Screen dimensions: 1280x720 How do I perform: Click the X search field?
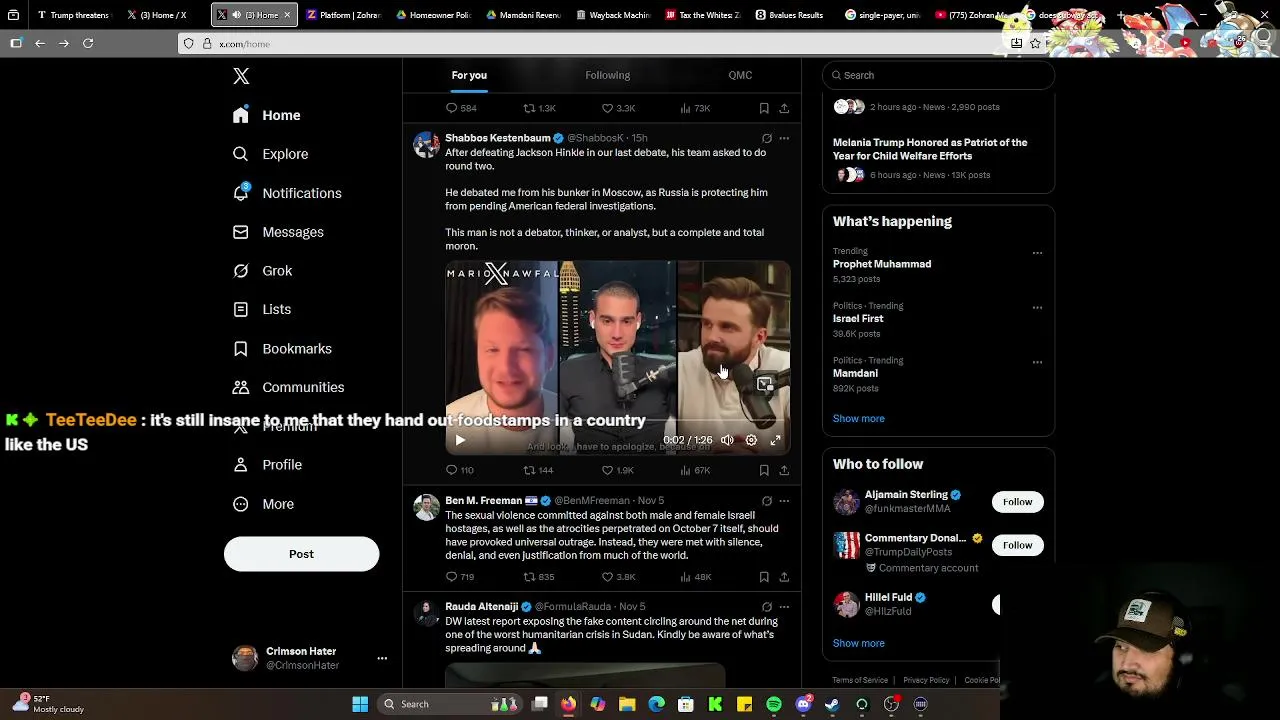938,75
